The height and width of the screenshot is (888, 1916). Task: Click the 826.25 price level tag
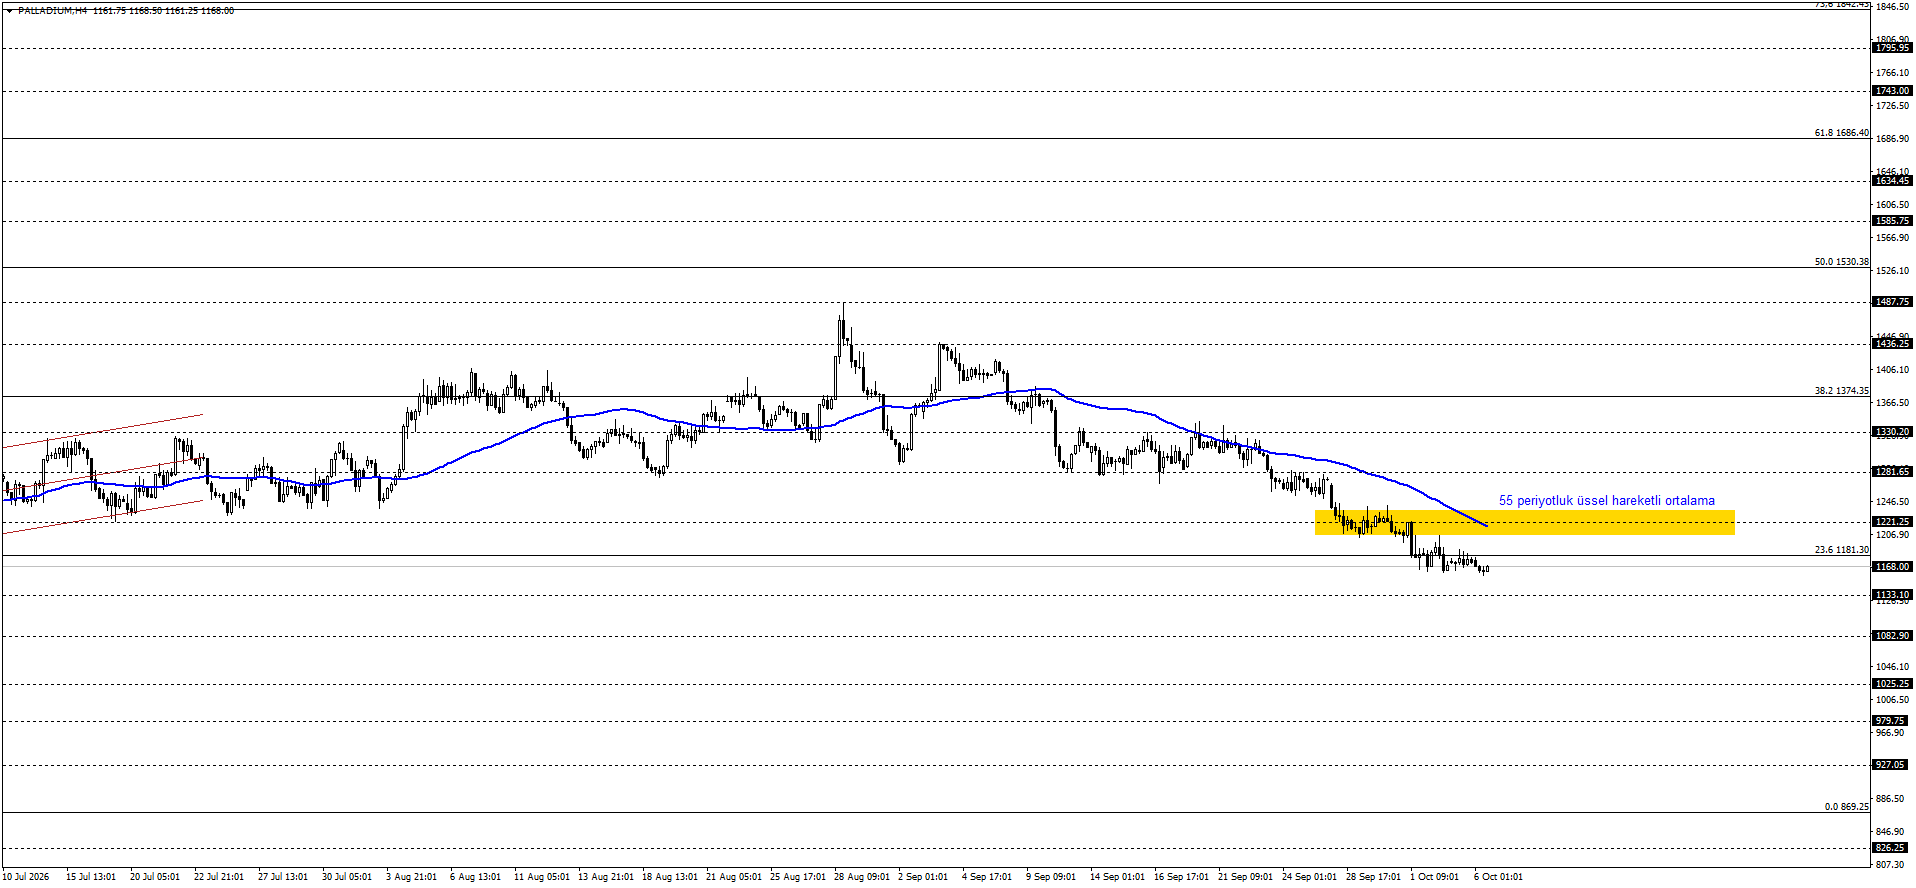click(1890, 848)
